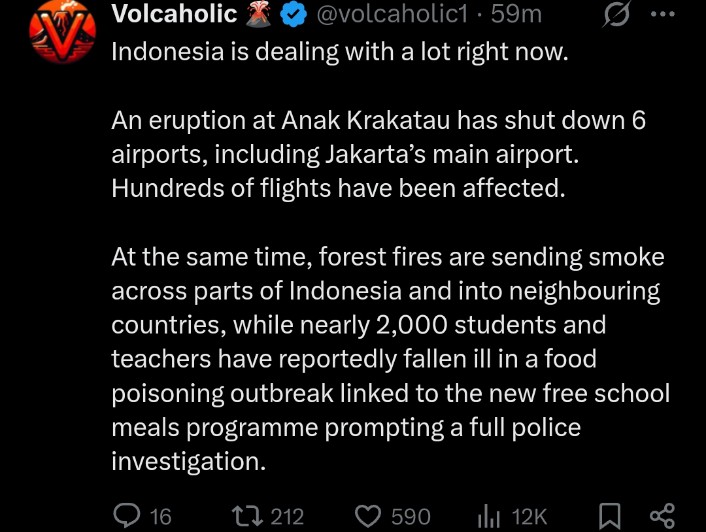The width and height of the screenshot is (706, 532).
Task: Click the Volcaholic display name
Action: tap(174, 13)
